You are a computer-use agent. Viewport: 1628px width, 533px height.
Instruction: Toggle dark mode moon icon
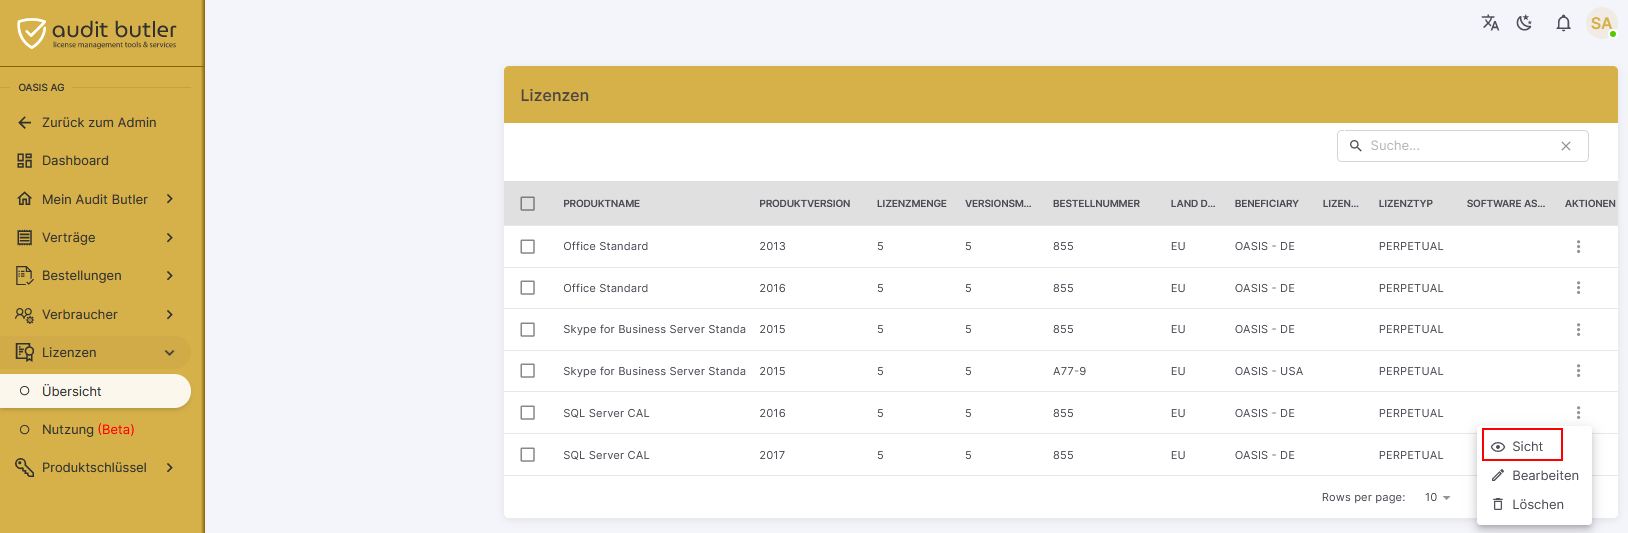click(x=1525, y=23)
